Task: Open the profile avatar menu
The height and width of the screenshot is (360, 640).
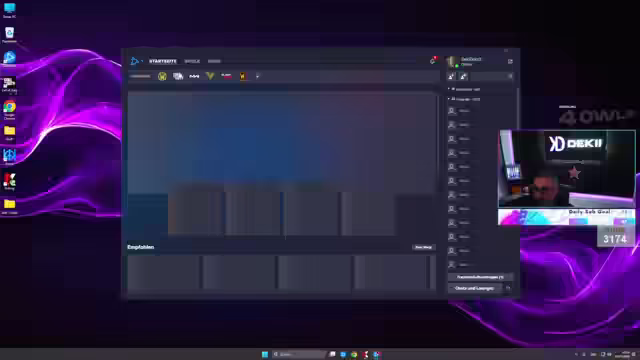Action: click(x=452, y=62)
